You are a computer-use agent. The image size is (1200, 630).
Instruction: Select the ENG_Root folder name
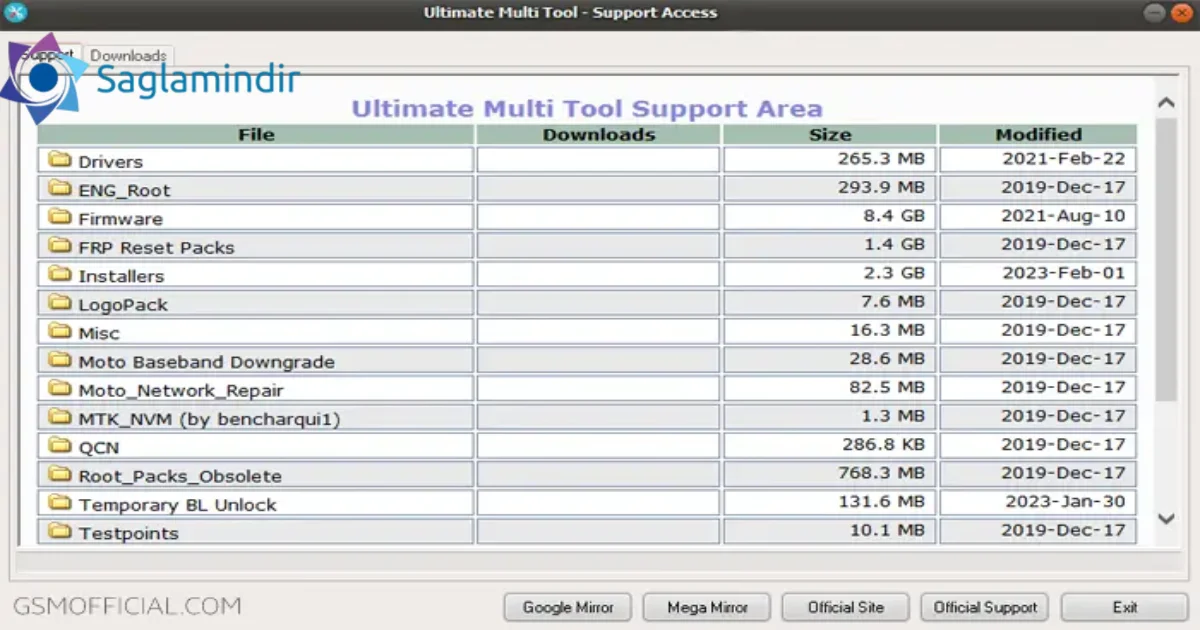pos(124,190)
